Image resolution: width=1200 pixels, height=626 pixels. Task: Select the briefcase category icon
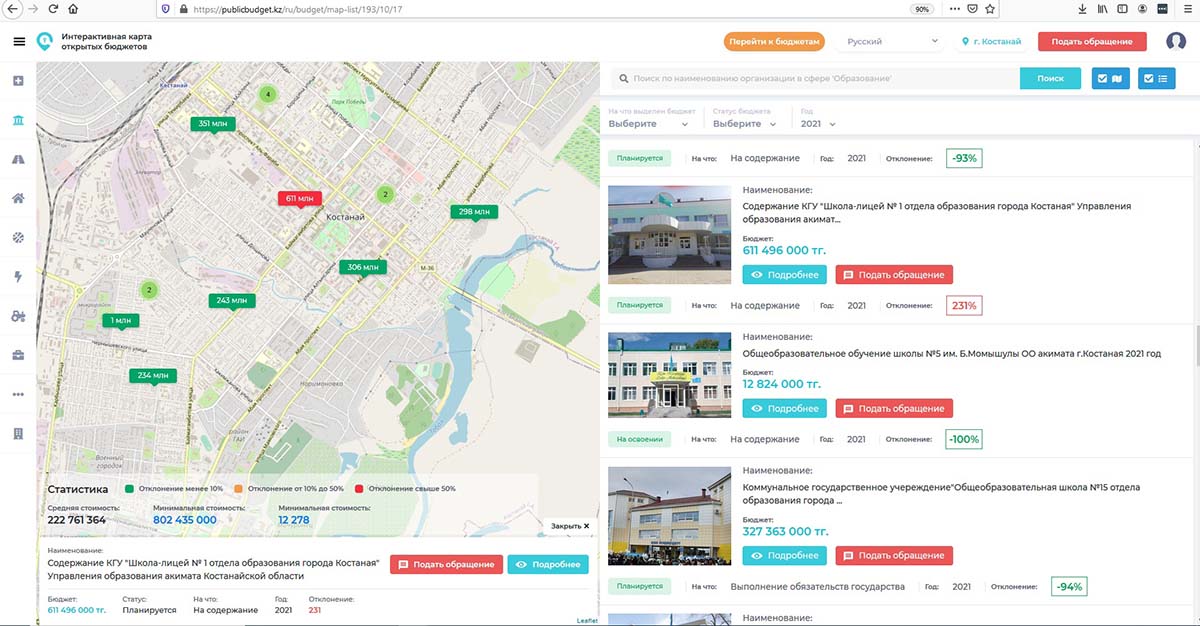tap(18, 355)
